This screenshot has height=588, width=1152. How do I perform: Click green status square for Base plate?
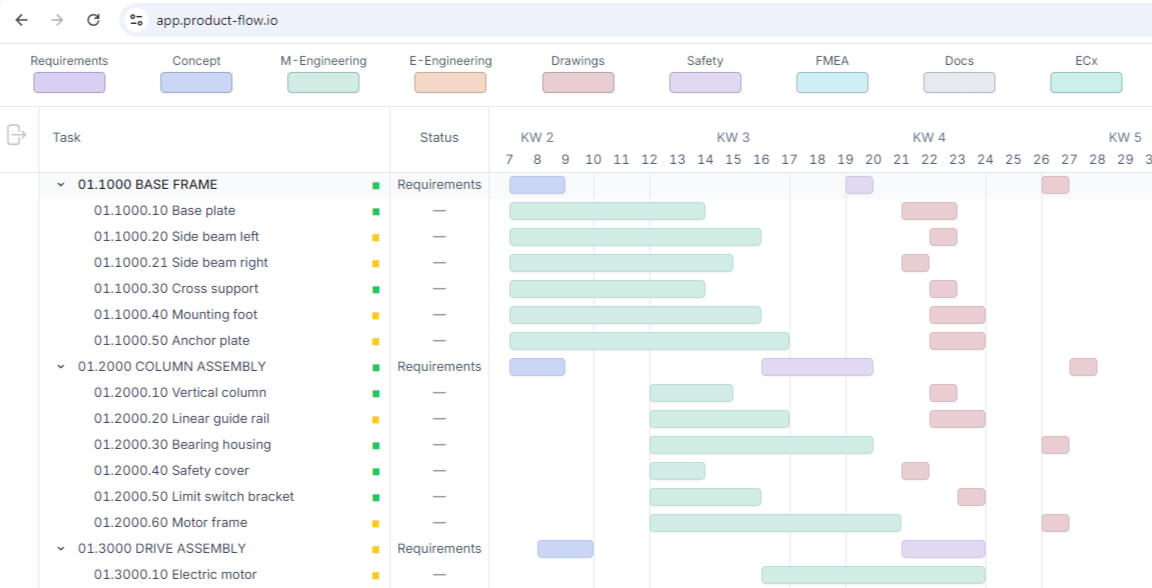point(376,211)
